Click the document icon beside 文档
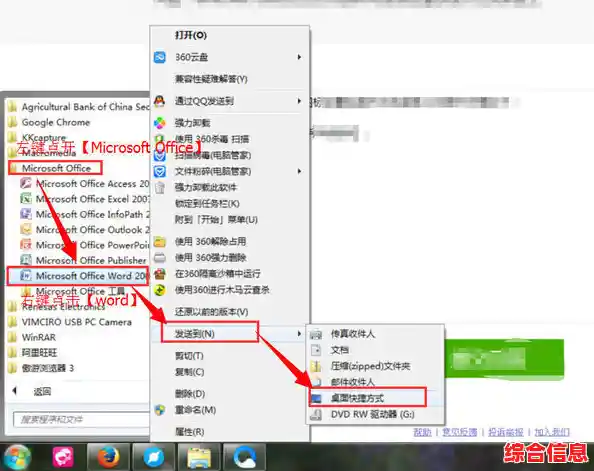This screenshot has width=594, height=471. click(x=316, y=350)
